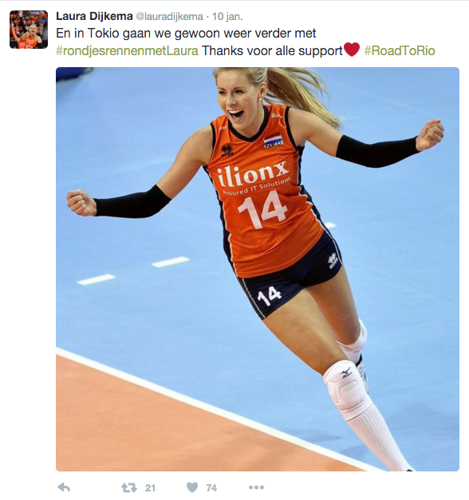Click the tweet text line about Tokio
Screen dimensions: 469x500
pyautogui.click(x=186, y=33)
